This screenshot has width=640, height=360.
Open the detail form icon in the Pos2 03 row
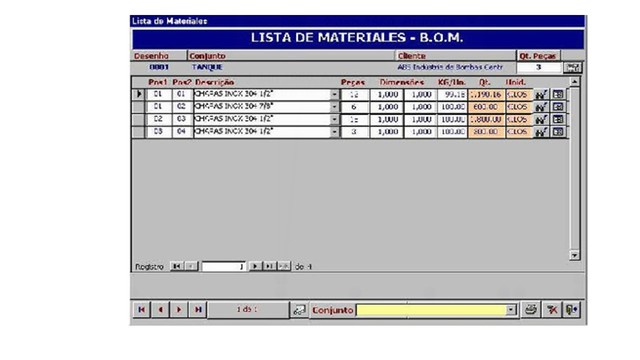[558, 120]
